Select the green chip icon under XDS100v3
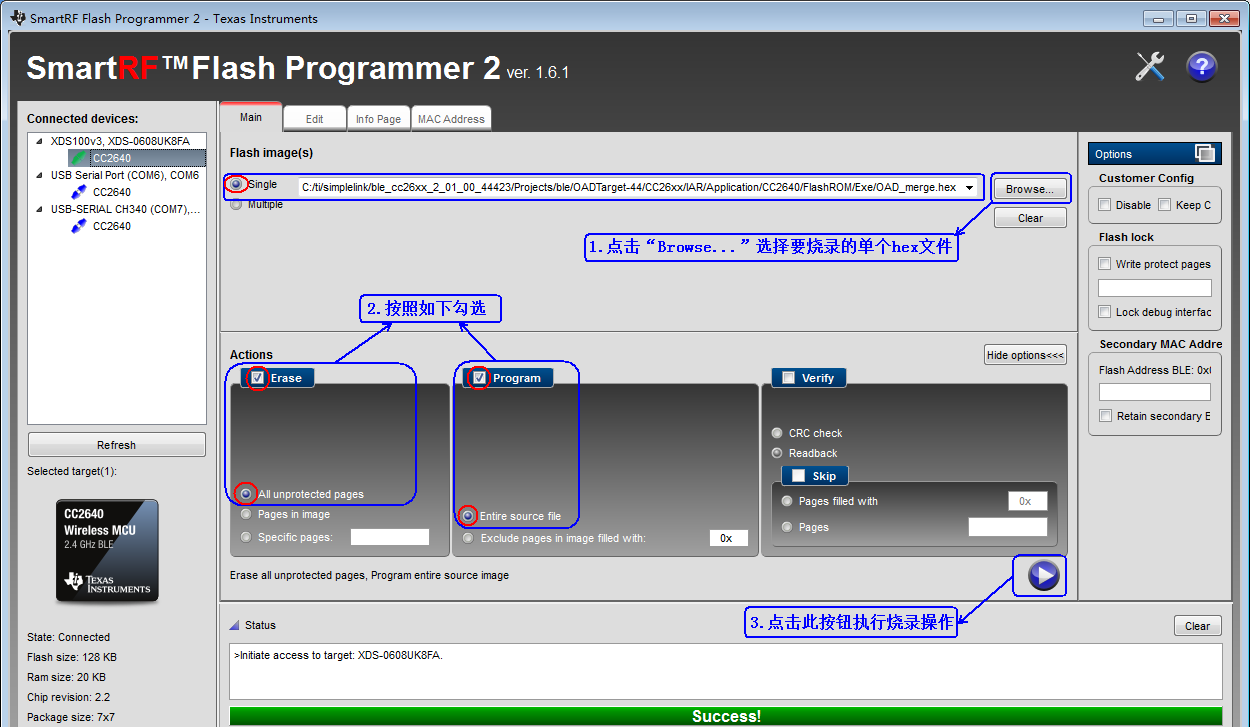This screenshot has width=1250, height=727. pyautogui.click(x=78, y=157)
